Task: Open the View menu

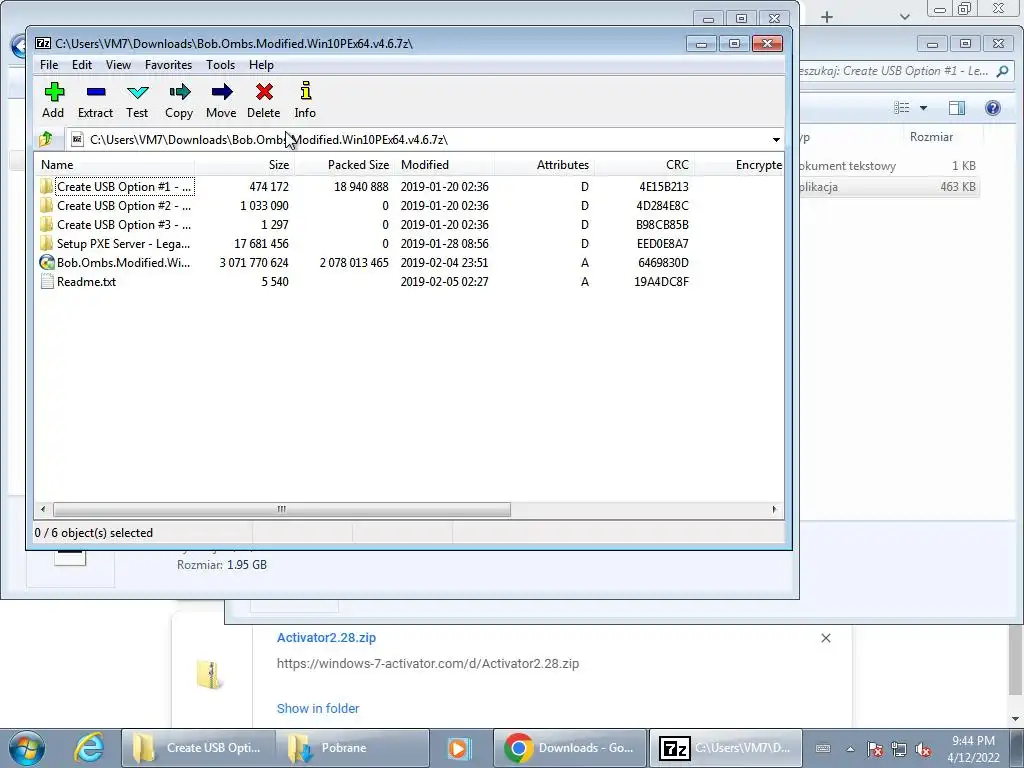Action: coord(118,65)
